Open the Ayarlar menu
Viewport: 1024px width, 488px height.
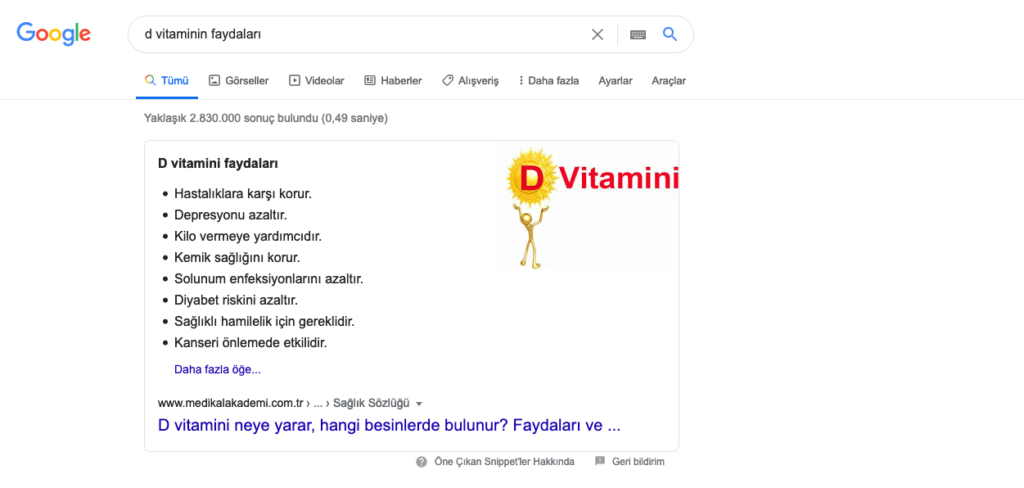[x=615, y=80]
